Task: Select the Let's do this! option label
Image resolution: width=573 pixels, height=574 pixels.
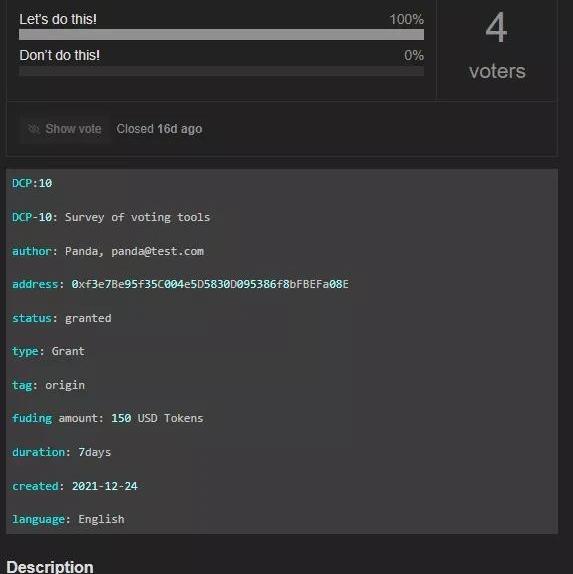Action: [58, 19]
